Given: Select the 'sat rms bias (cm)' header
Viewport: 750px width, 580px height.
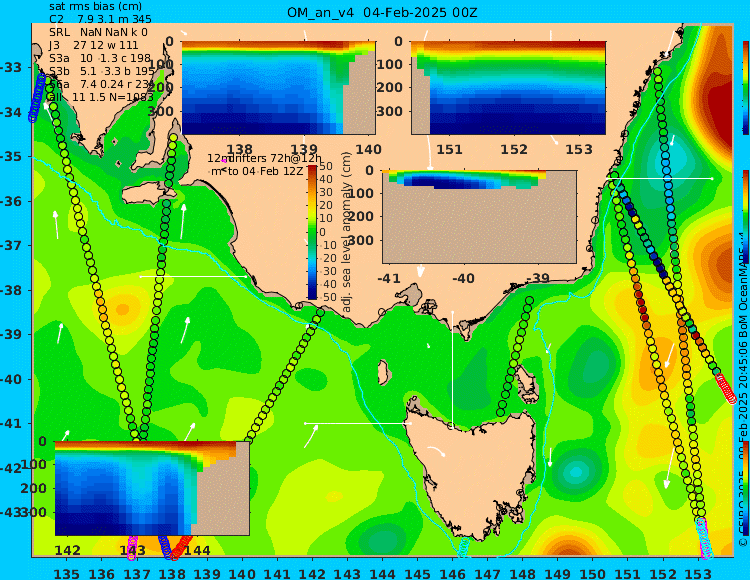Looking at the screenshot, I should tap(95, 6).
